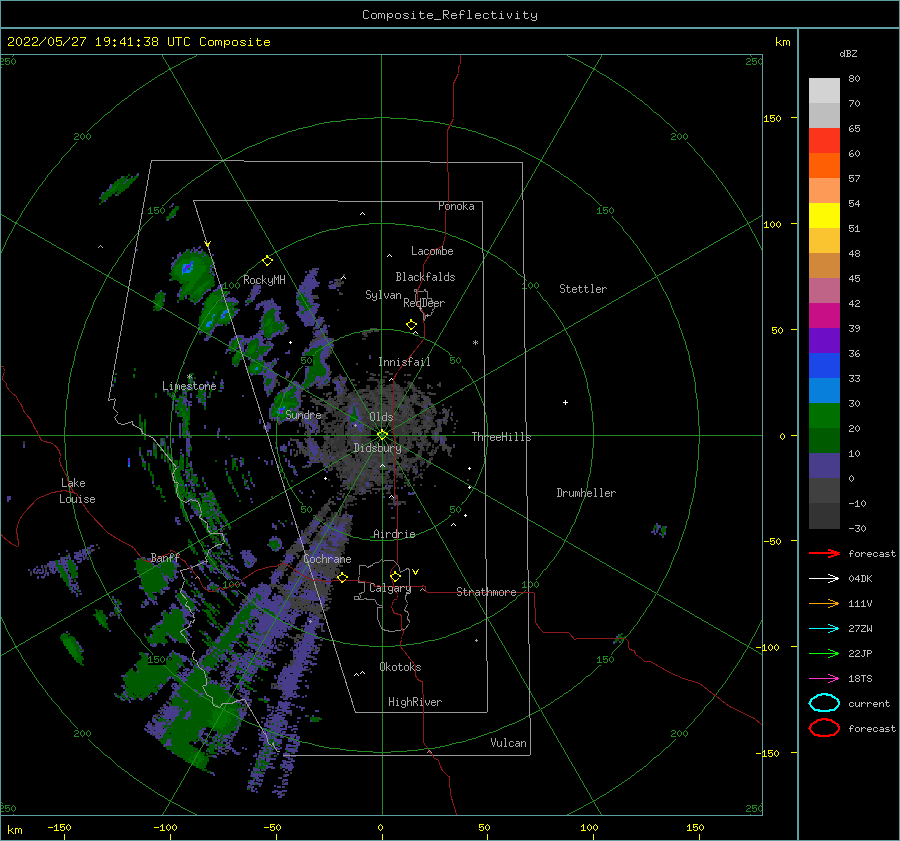Click the Blackfalds town label
The height and width of the screenshot is (841, 900).
(425, 277)
